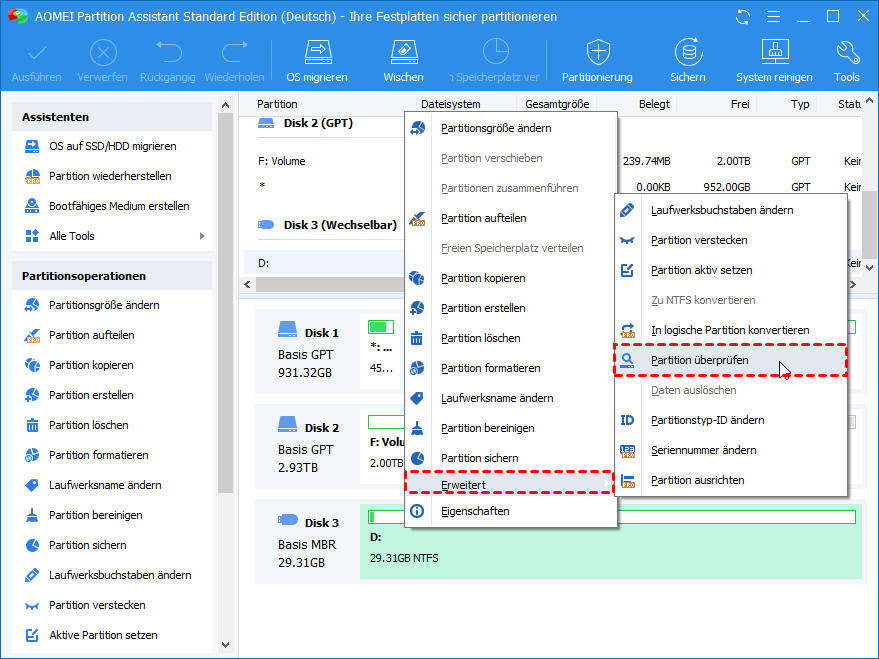Select Seriennummer ändern in submenu
879x659 pixels.
730,450
